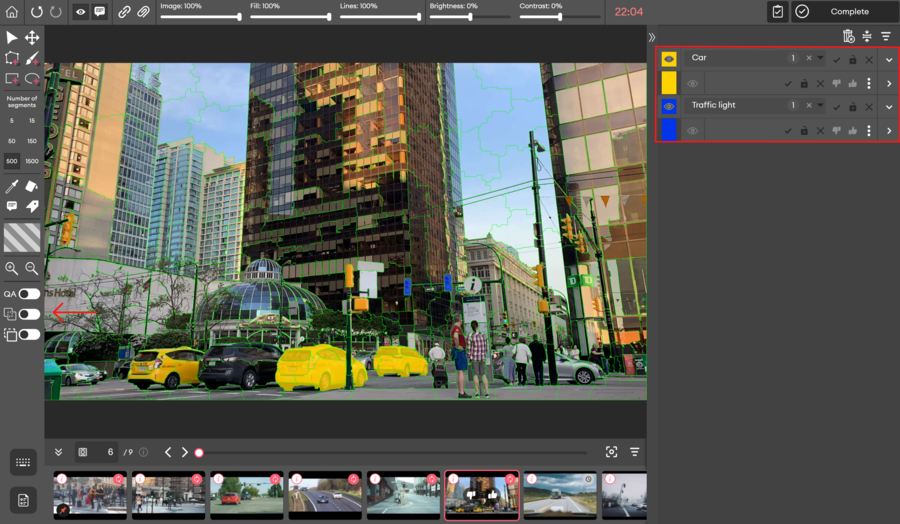Clear the Car class selection x
The image size is (900, 524).
tap(809, 58)
